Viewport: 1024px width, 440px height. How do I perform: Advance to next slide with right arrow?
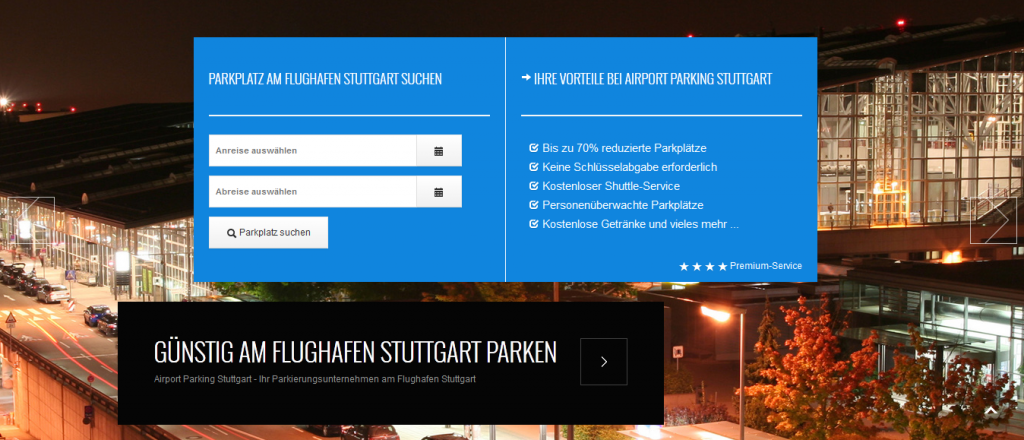click(992, 220)
